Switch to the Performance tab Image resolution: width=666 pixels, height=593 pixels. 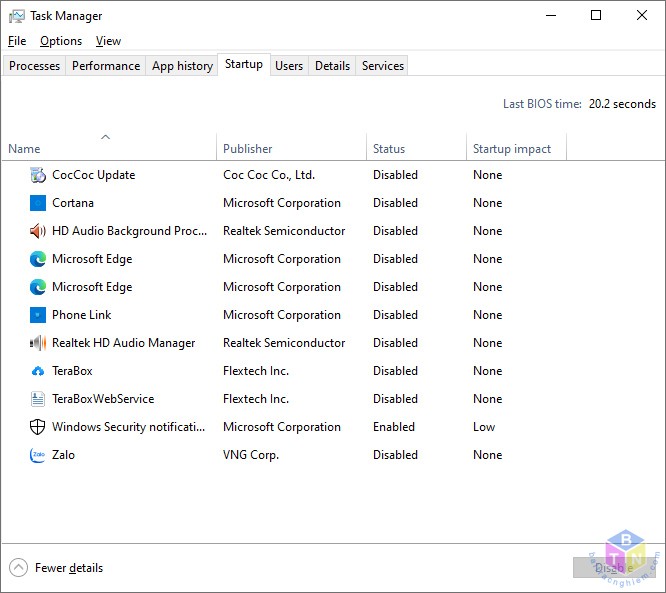(106, 66)
